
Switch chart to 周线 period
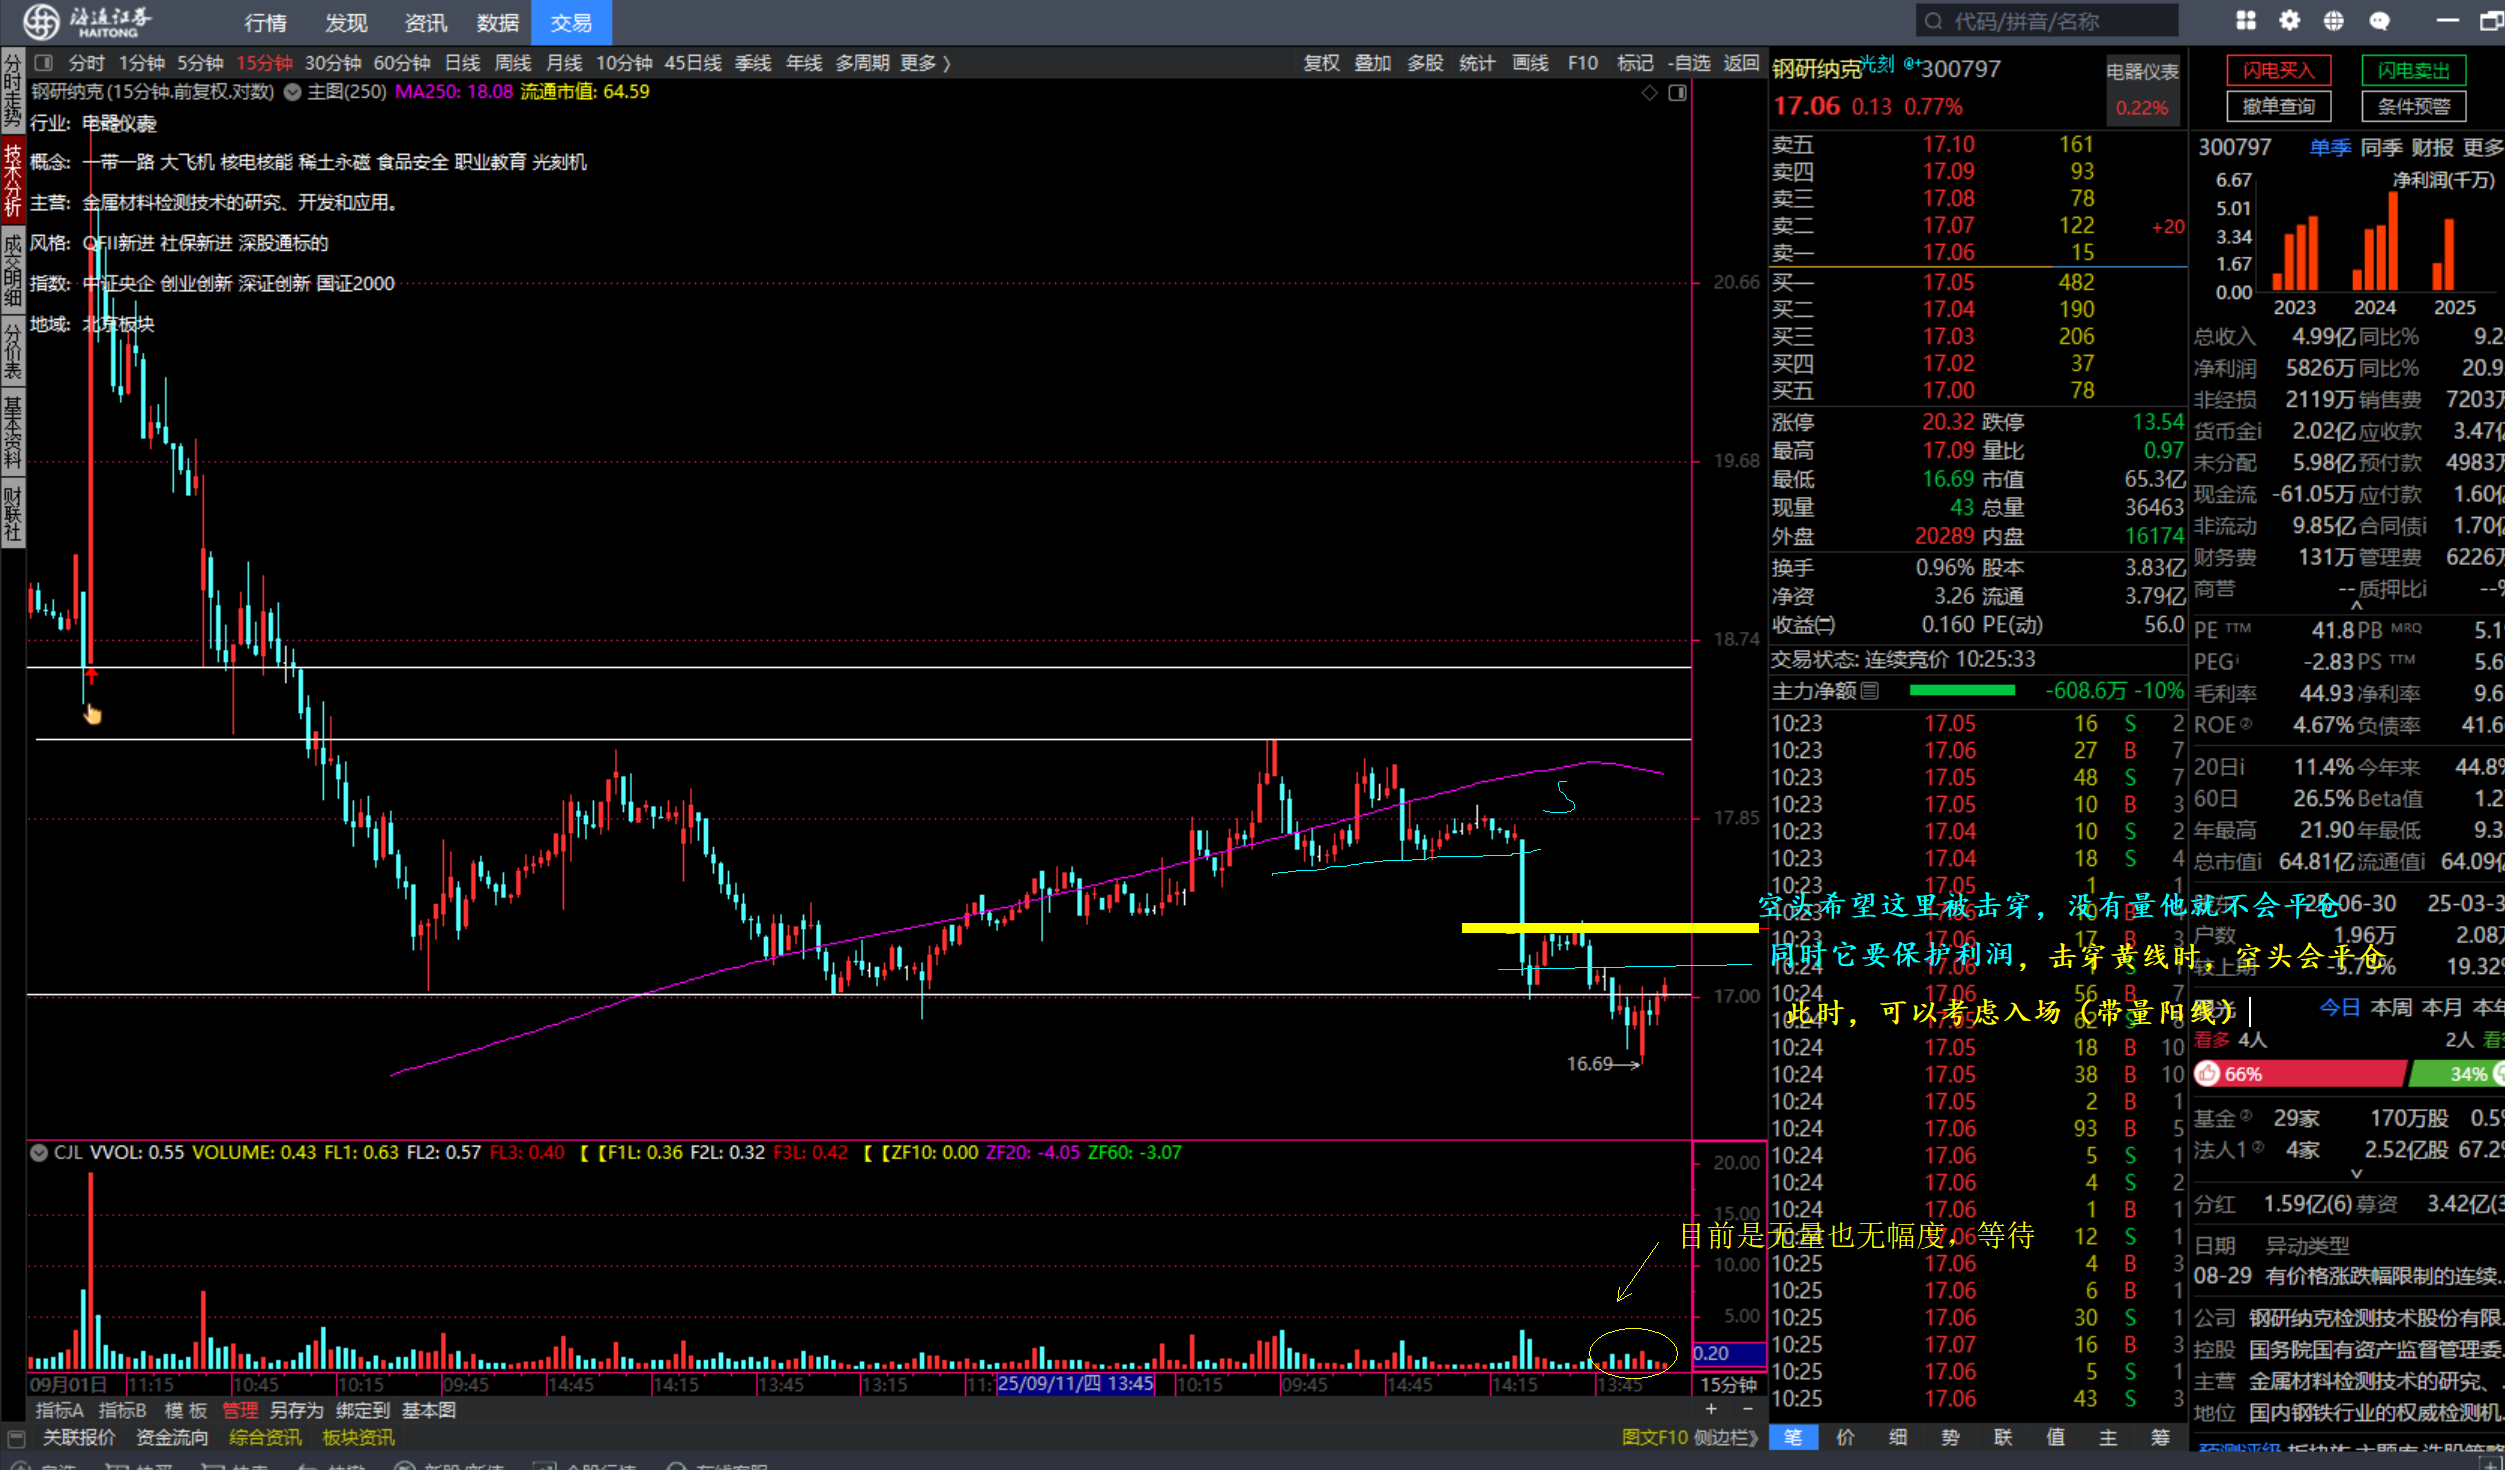[x=513, y=63]
